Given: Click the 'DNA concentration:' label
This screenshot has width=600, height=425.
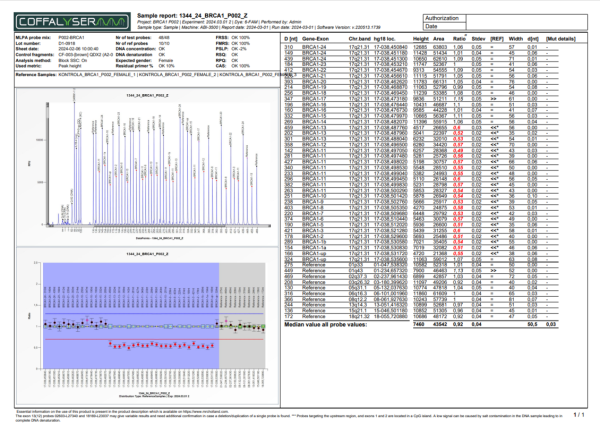Looking at the screenshot, I should pyautogui.click(x=135, y=49).
